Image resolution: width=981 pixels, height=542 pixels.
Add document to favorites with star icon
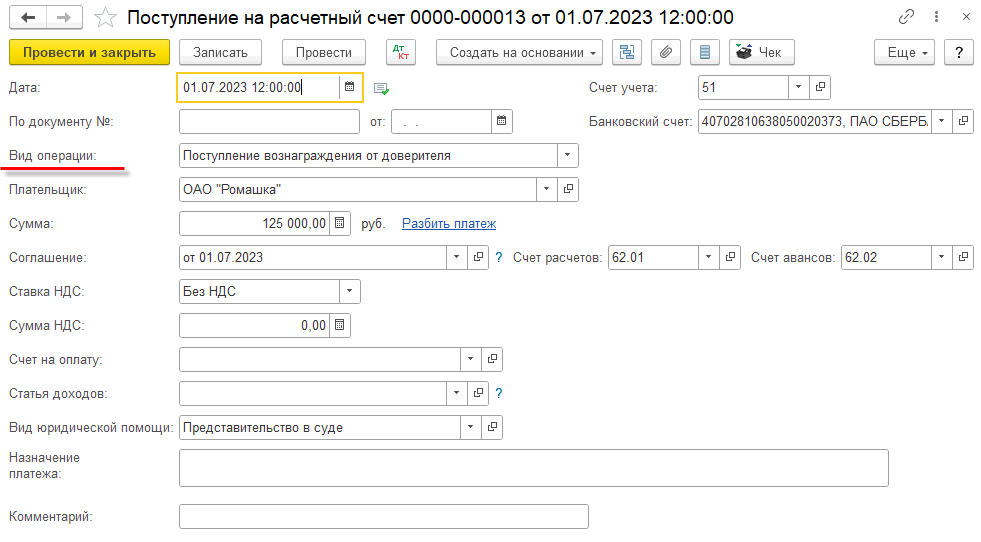pyautogui.click(x=106, y=17)
